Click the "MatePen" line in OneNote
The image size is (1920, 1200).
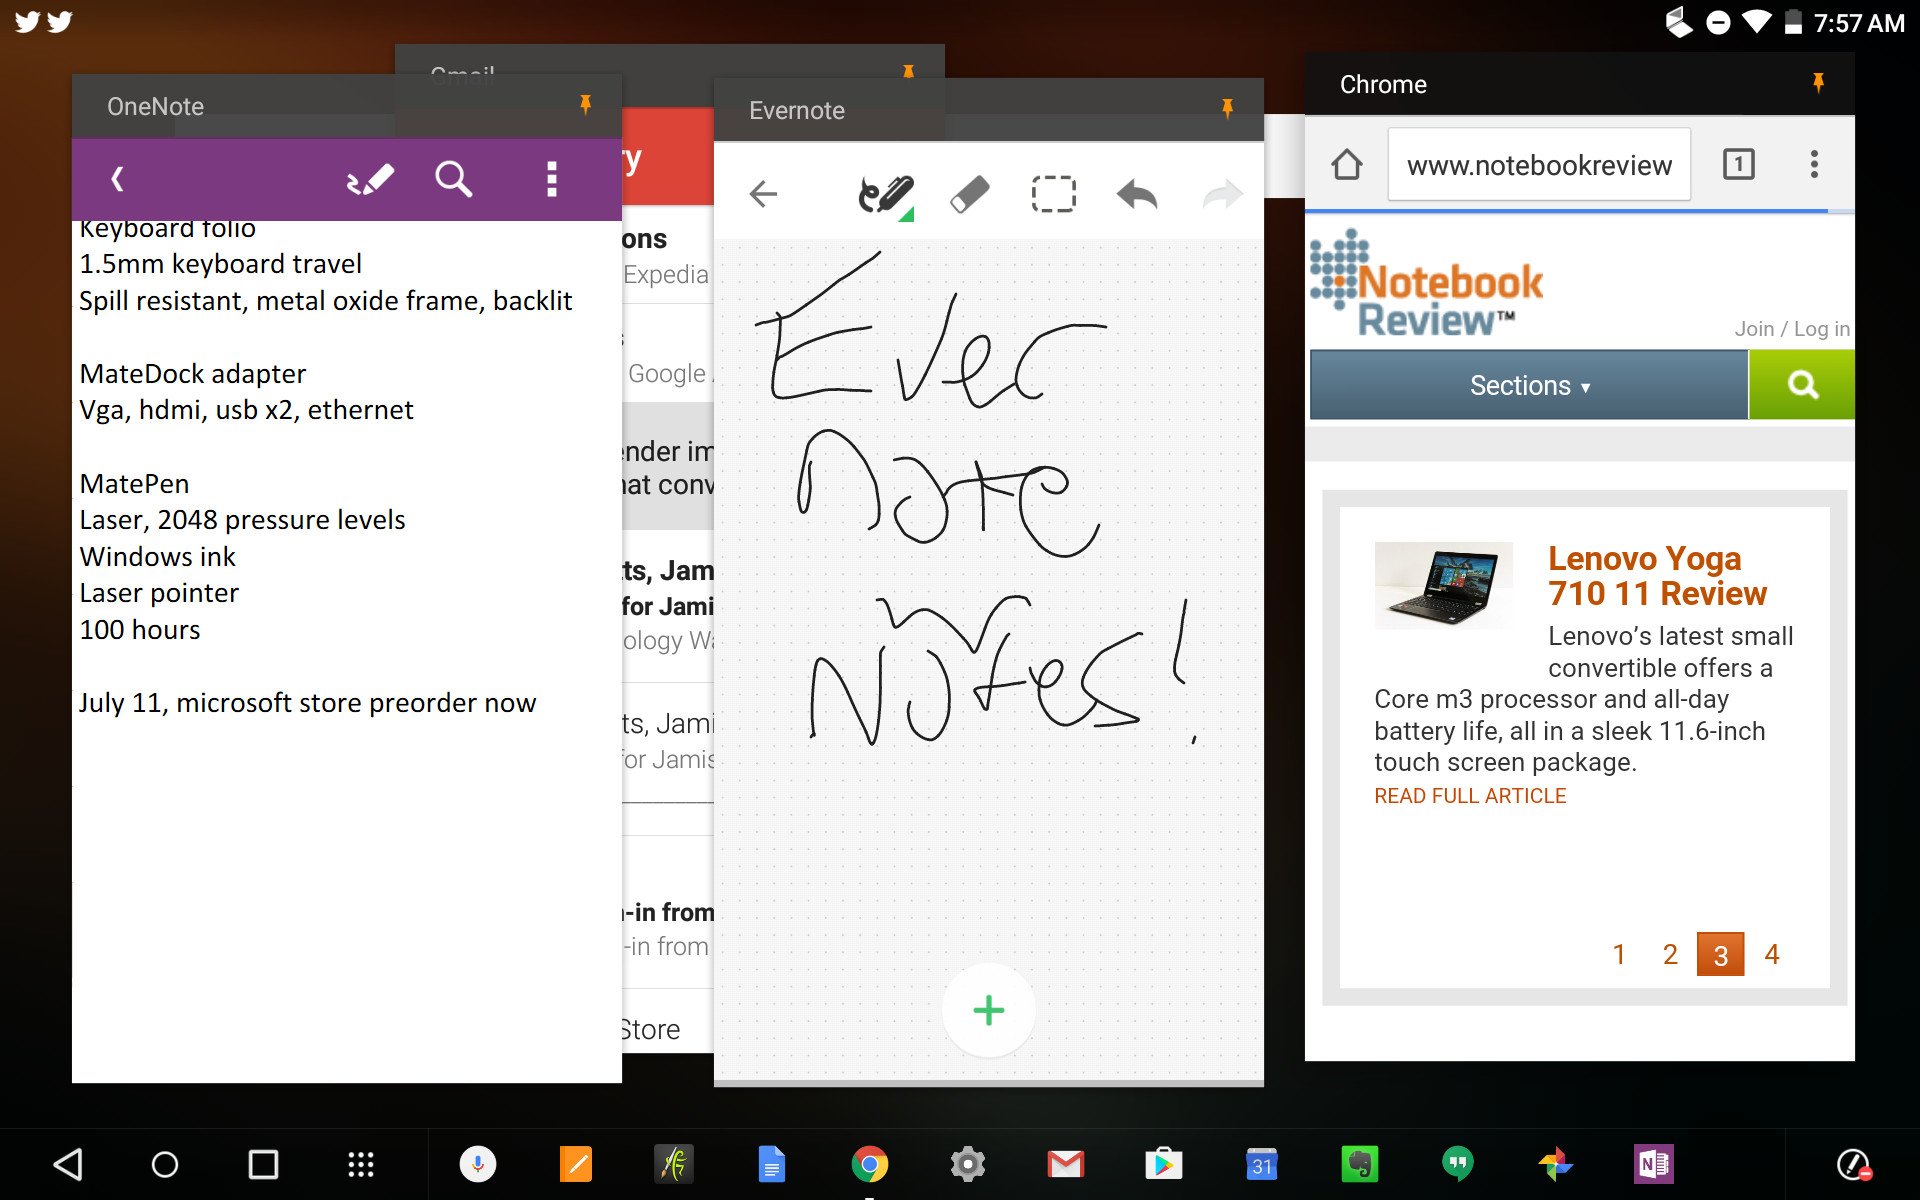point(134,484)
